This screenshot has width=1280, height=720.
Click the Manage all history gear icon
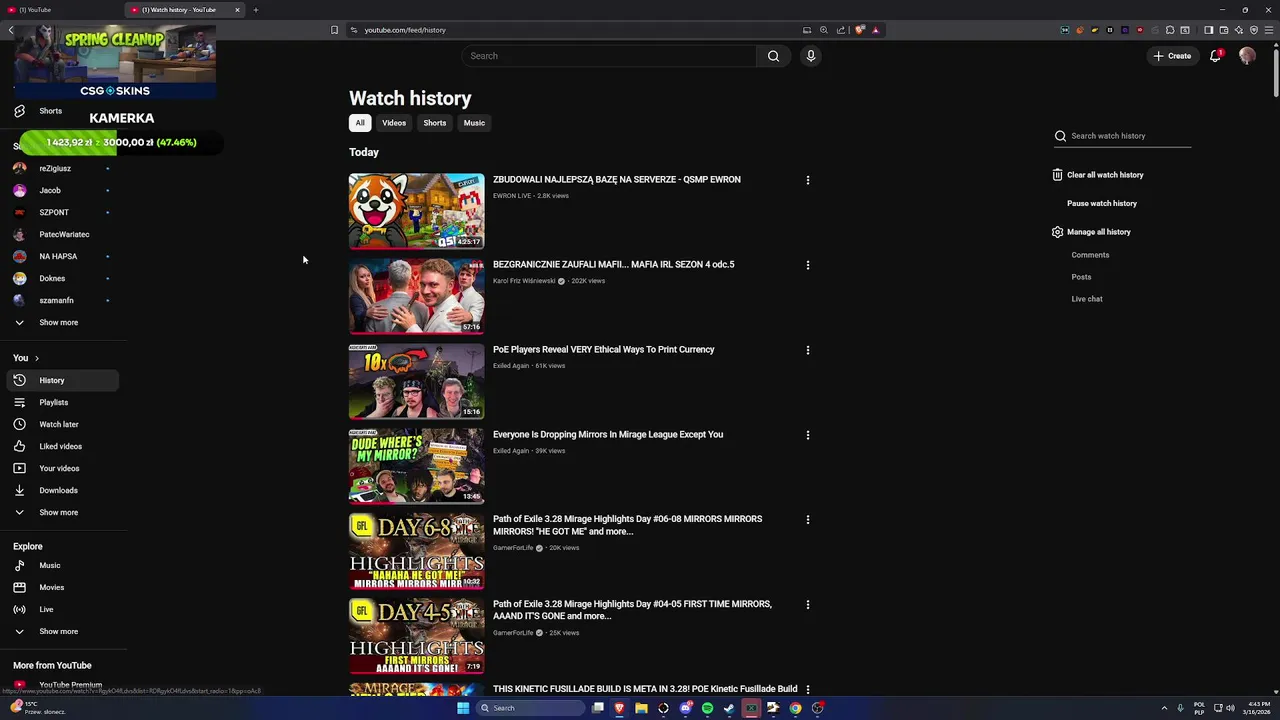point(1057,232)
